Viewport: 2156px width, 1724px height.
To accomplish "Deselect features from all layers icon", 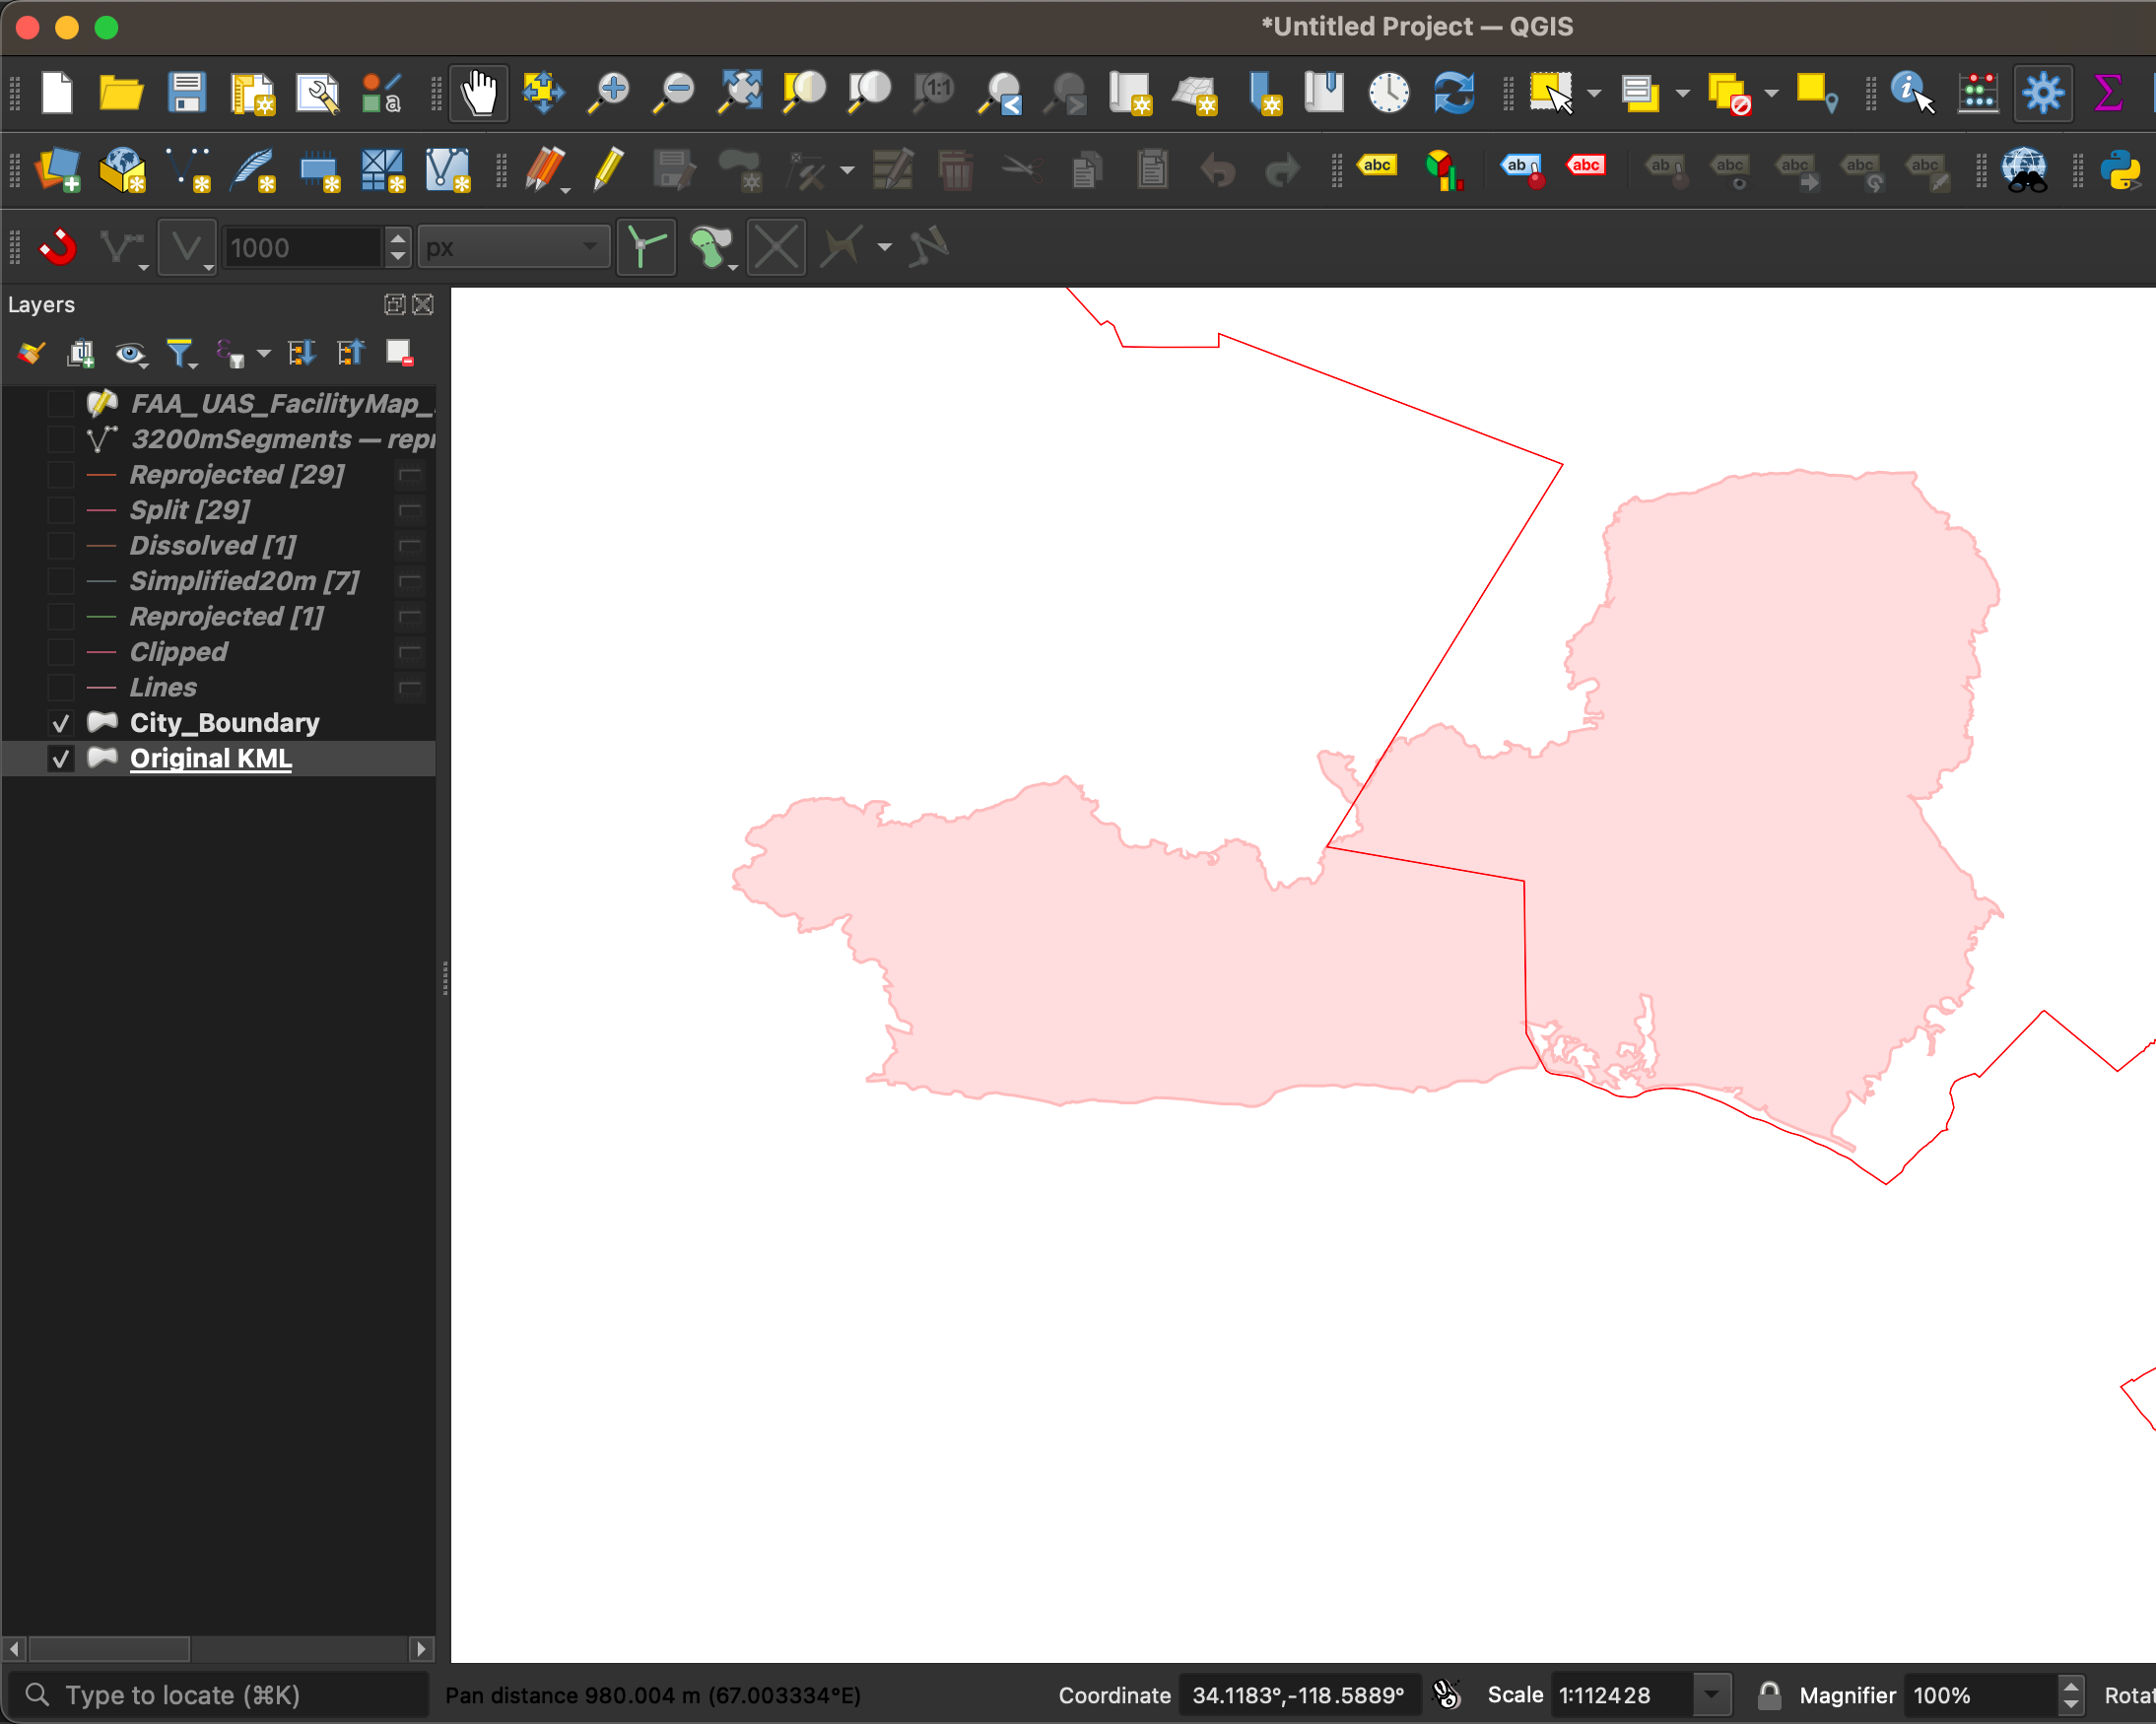I will tap(1730, 94).
